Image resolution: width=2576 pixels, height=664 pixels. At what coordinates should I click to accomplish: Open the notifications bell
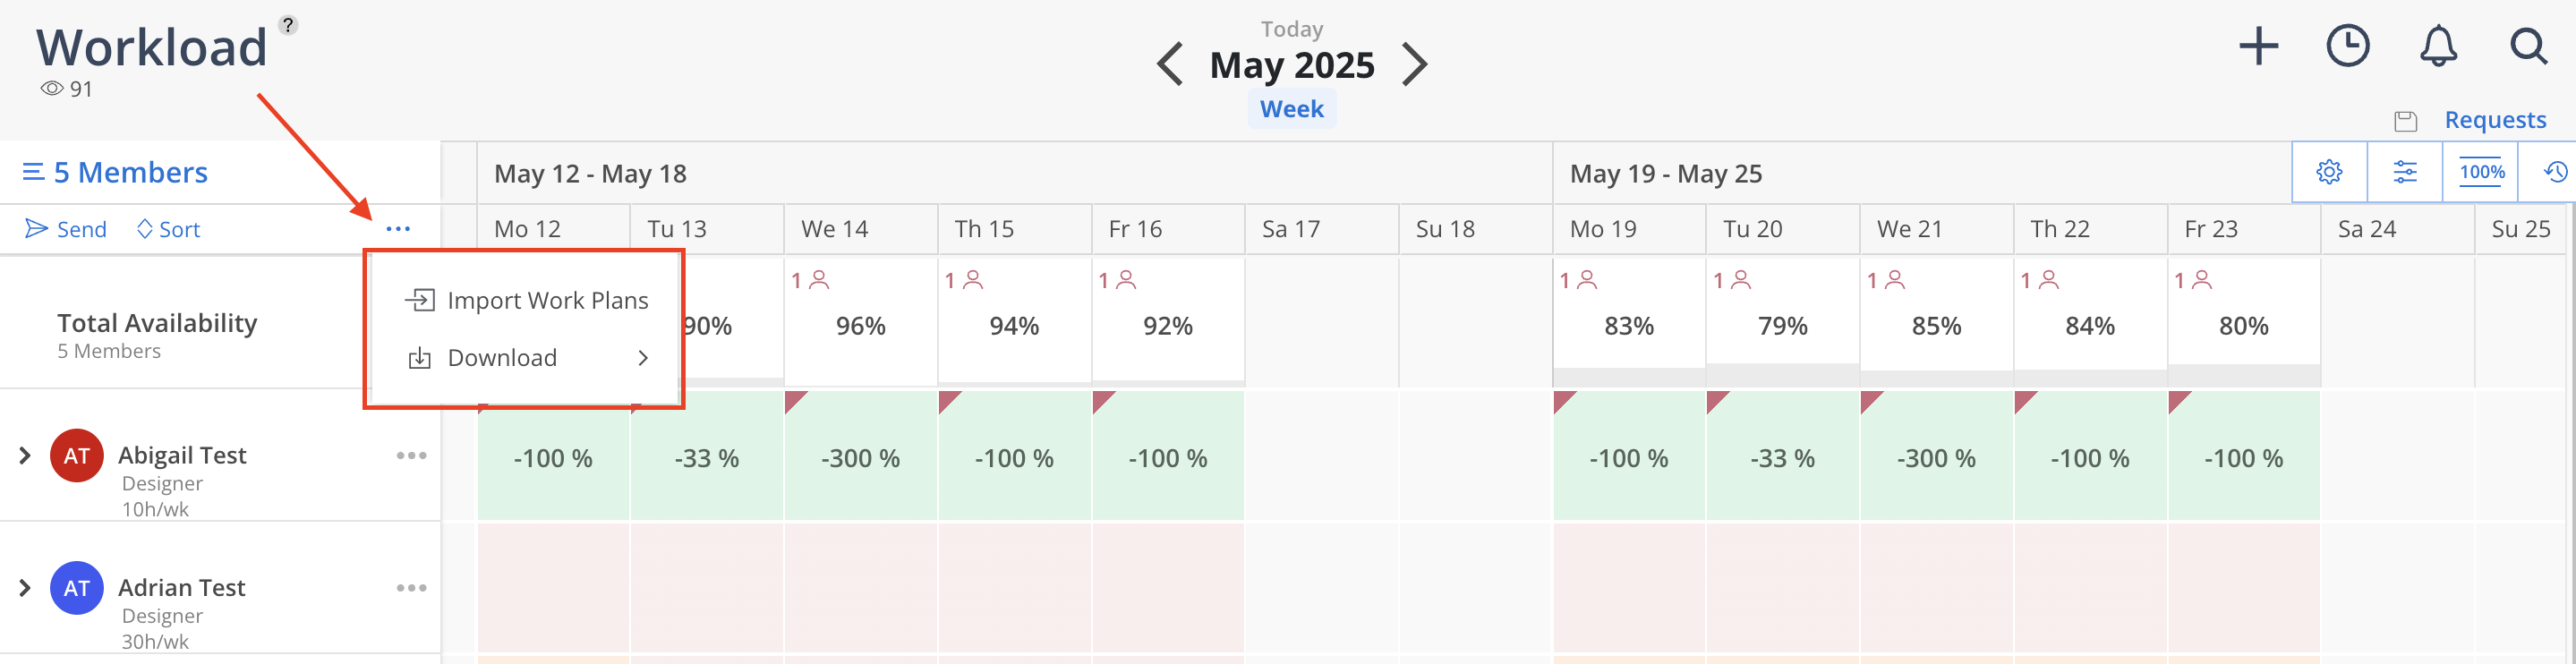[2438, 46]
